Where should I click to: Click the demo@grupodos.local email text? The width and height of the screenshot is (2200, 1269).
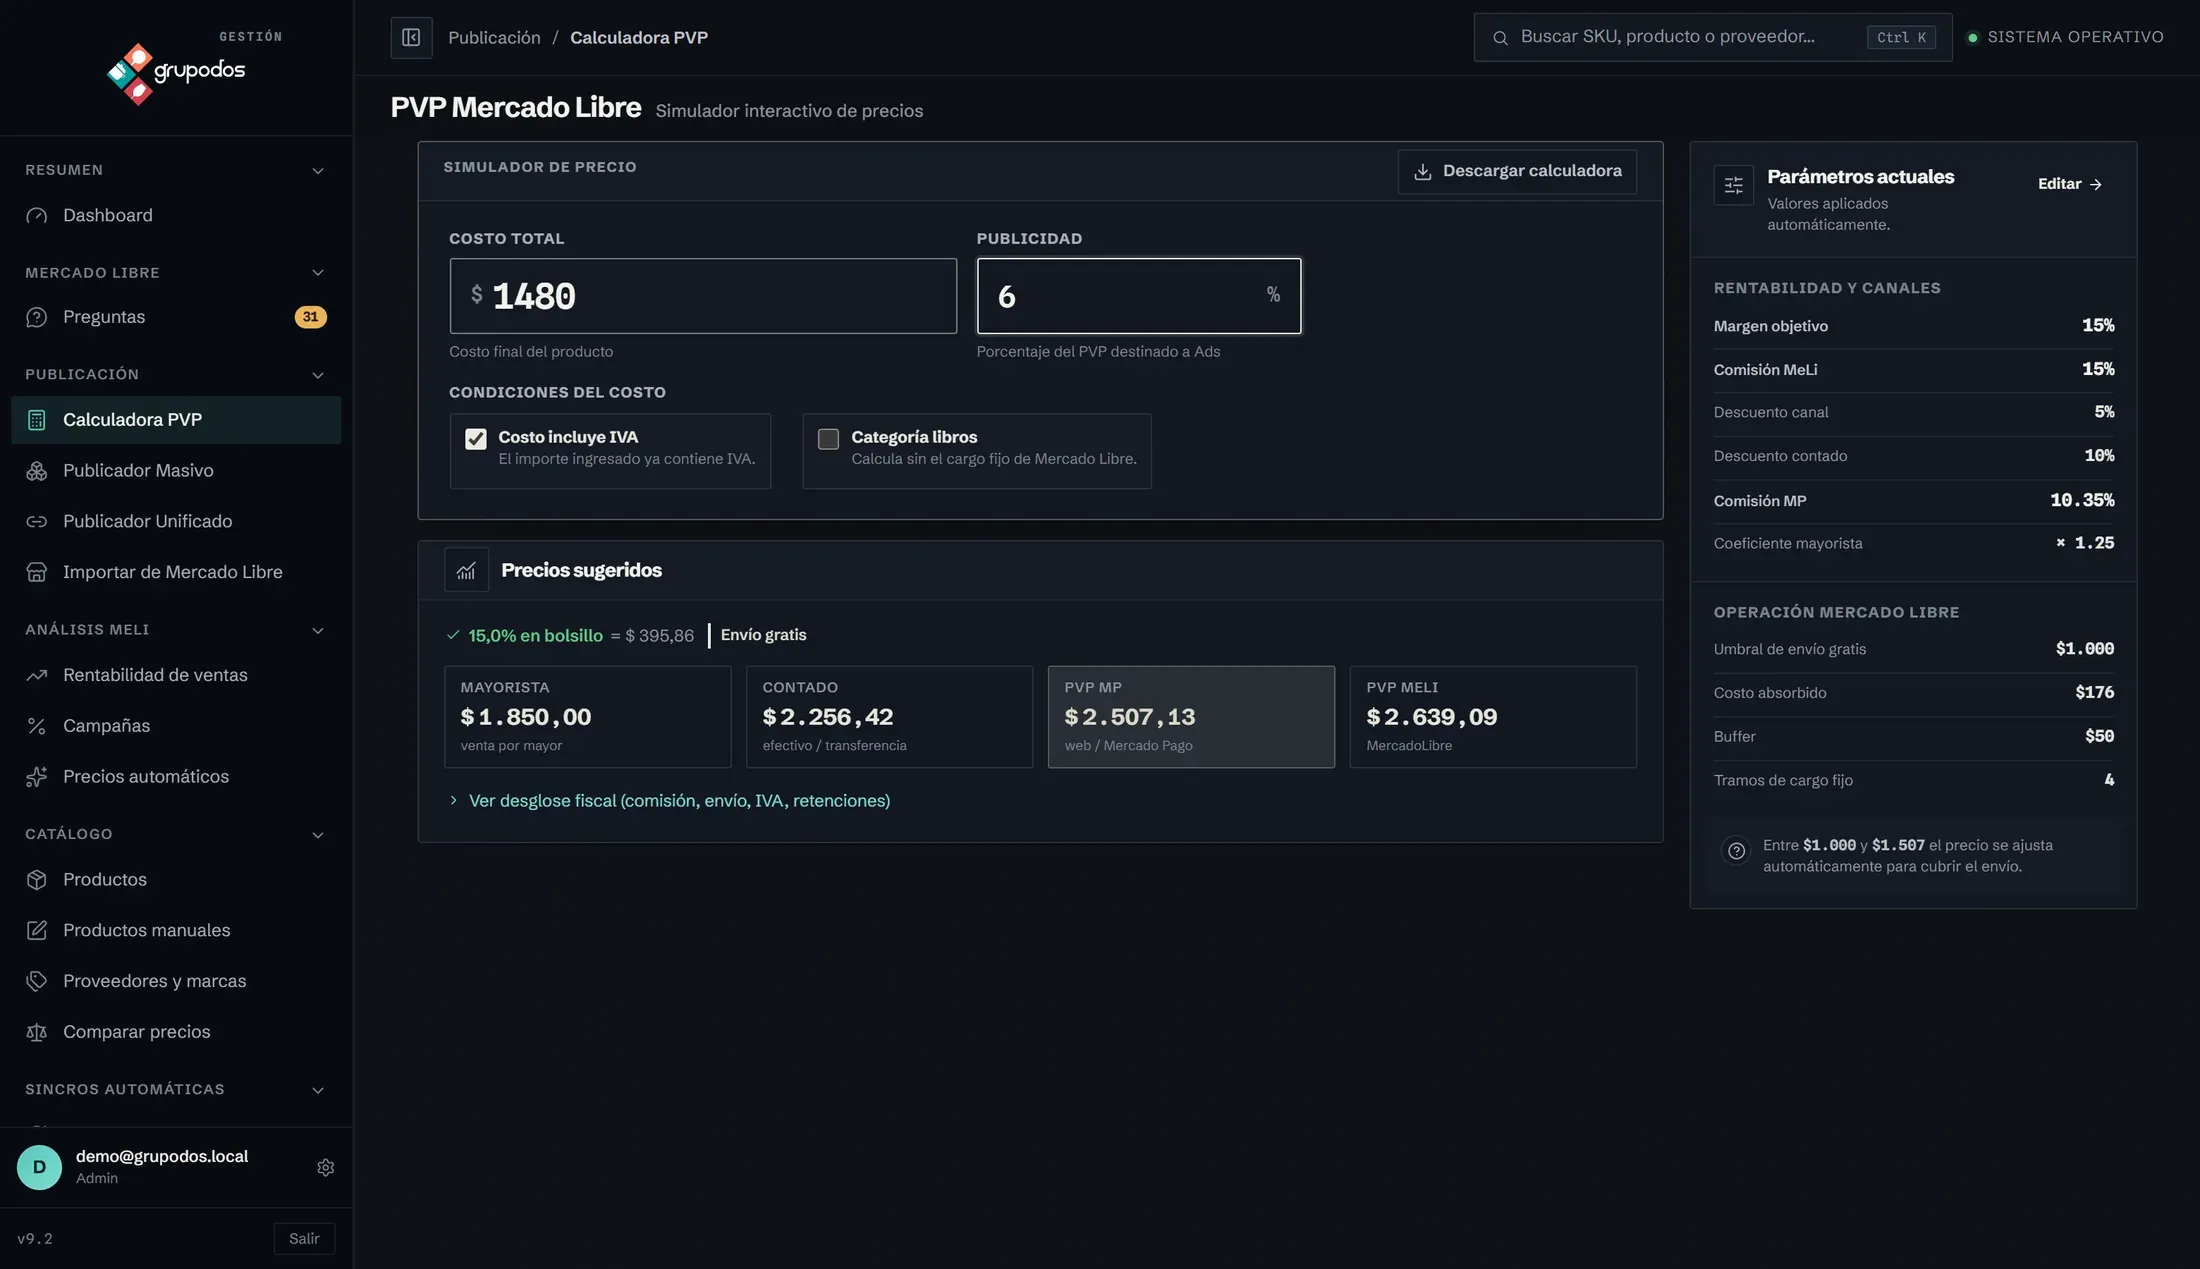(x=162, y=1156)
